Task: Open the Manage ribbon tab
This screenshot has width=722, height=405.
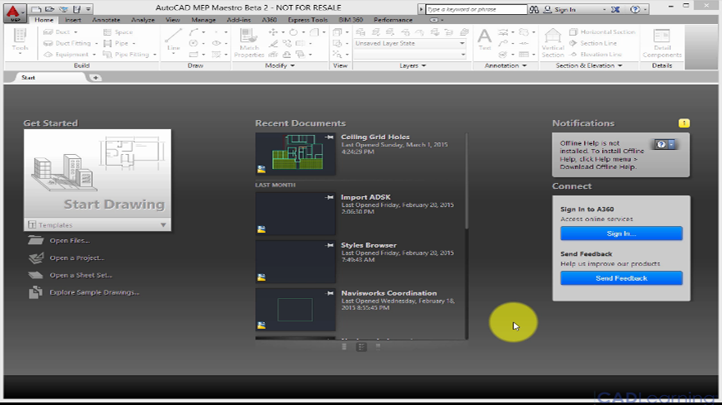Action: 203,20
